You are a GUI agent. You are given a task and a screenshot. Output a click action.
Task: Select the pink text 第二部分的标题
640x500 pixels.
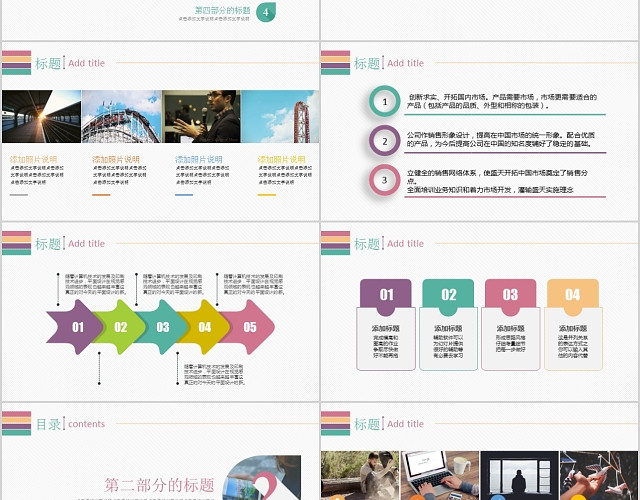159,485
